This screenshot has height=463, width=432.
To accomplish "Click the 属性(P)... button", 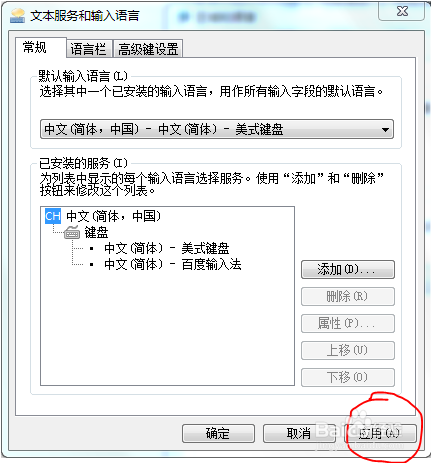I will [x=348, y=323].
